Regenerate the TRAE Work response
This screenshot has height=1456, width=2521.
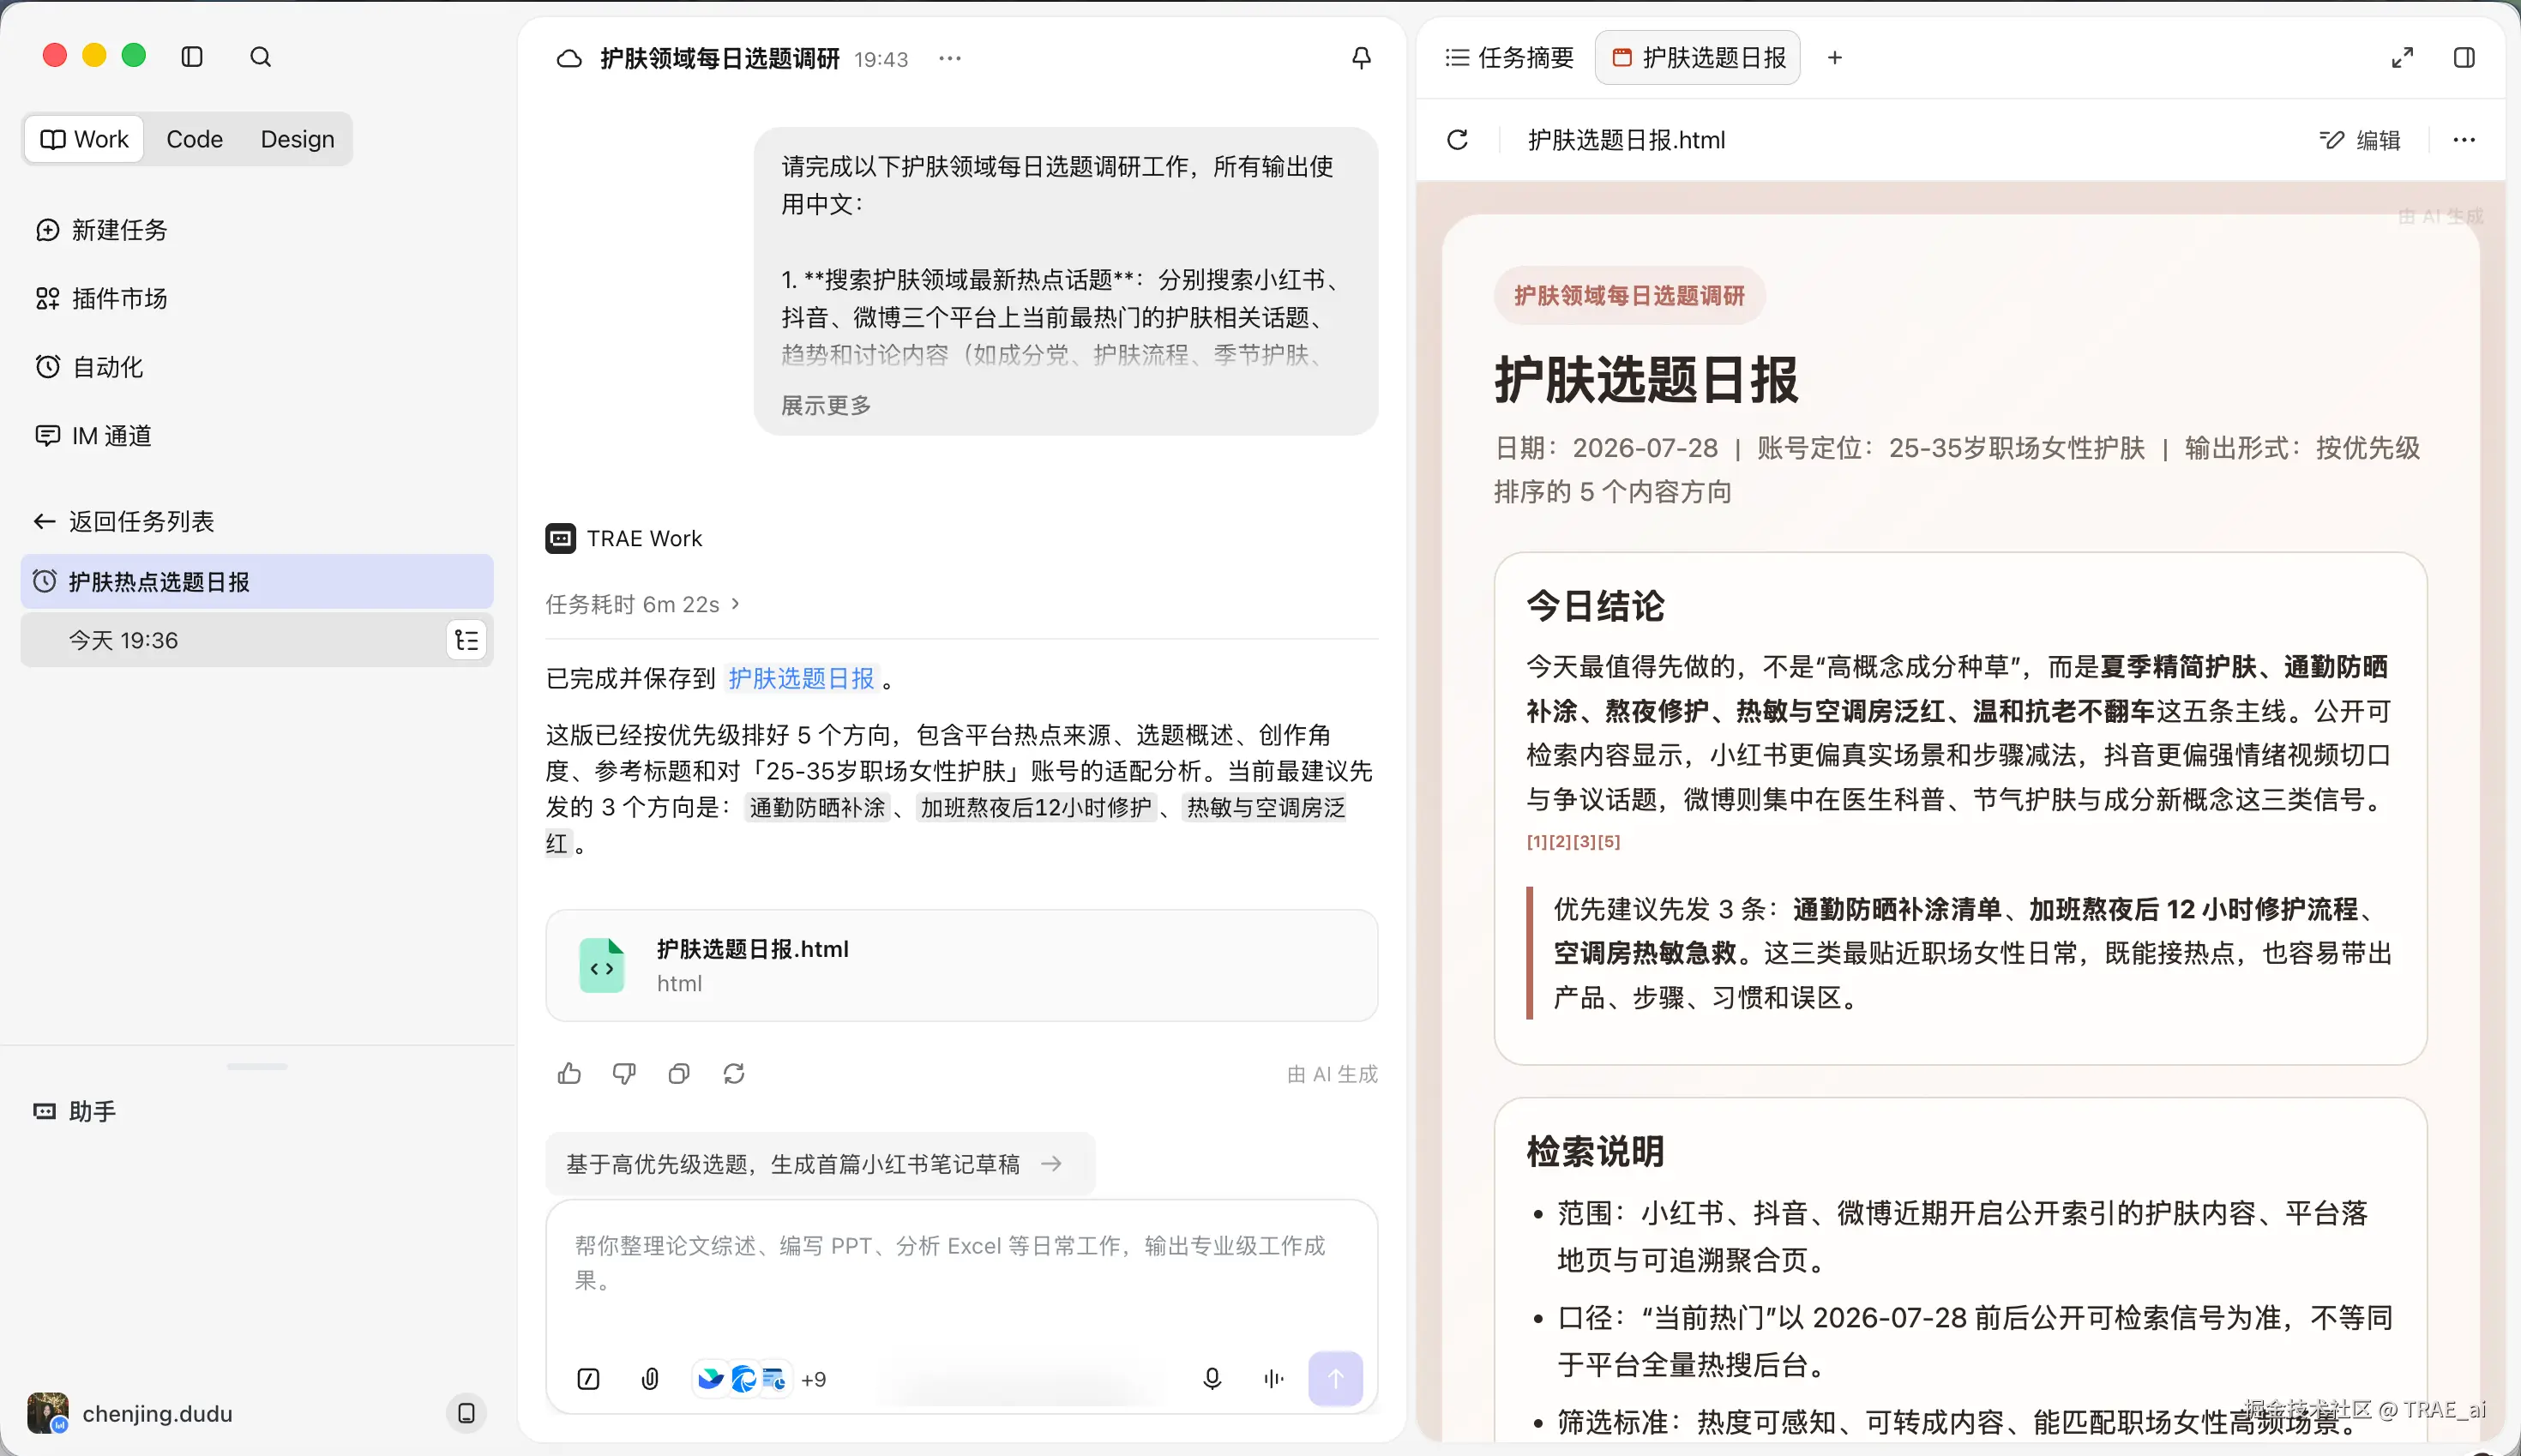[x=734, y=1074]
